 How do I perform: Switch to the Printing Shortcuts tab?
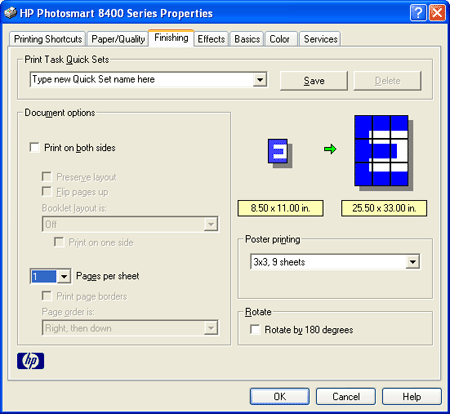48,39
